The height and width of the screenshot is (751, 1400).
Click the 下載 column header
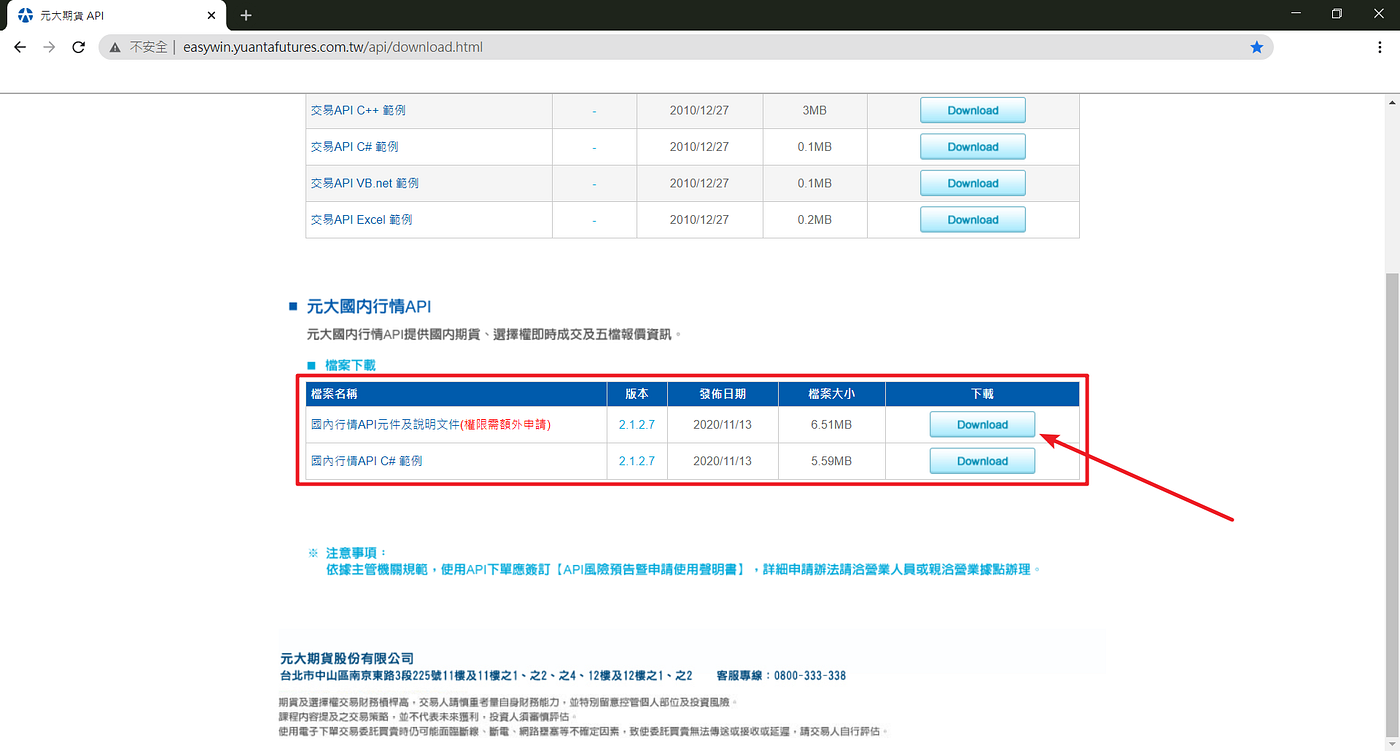tap(982, 394)
